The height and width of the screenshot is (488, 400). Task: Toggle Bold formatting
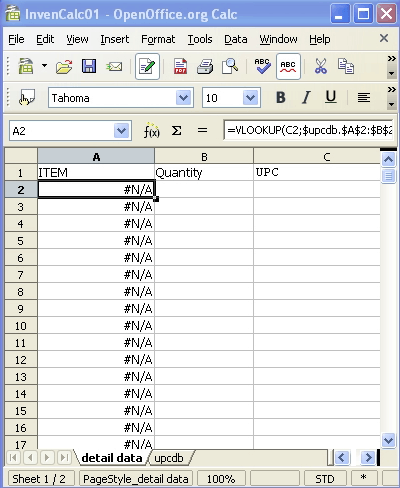[x=281, y=98]
